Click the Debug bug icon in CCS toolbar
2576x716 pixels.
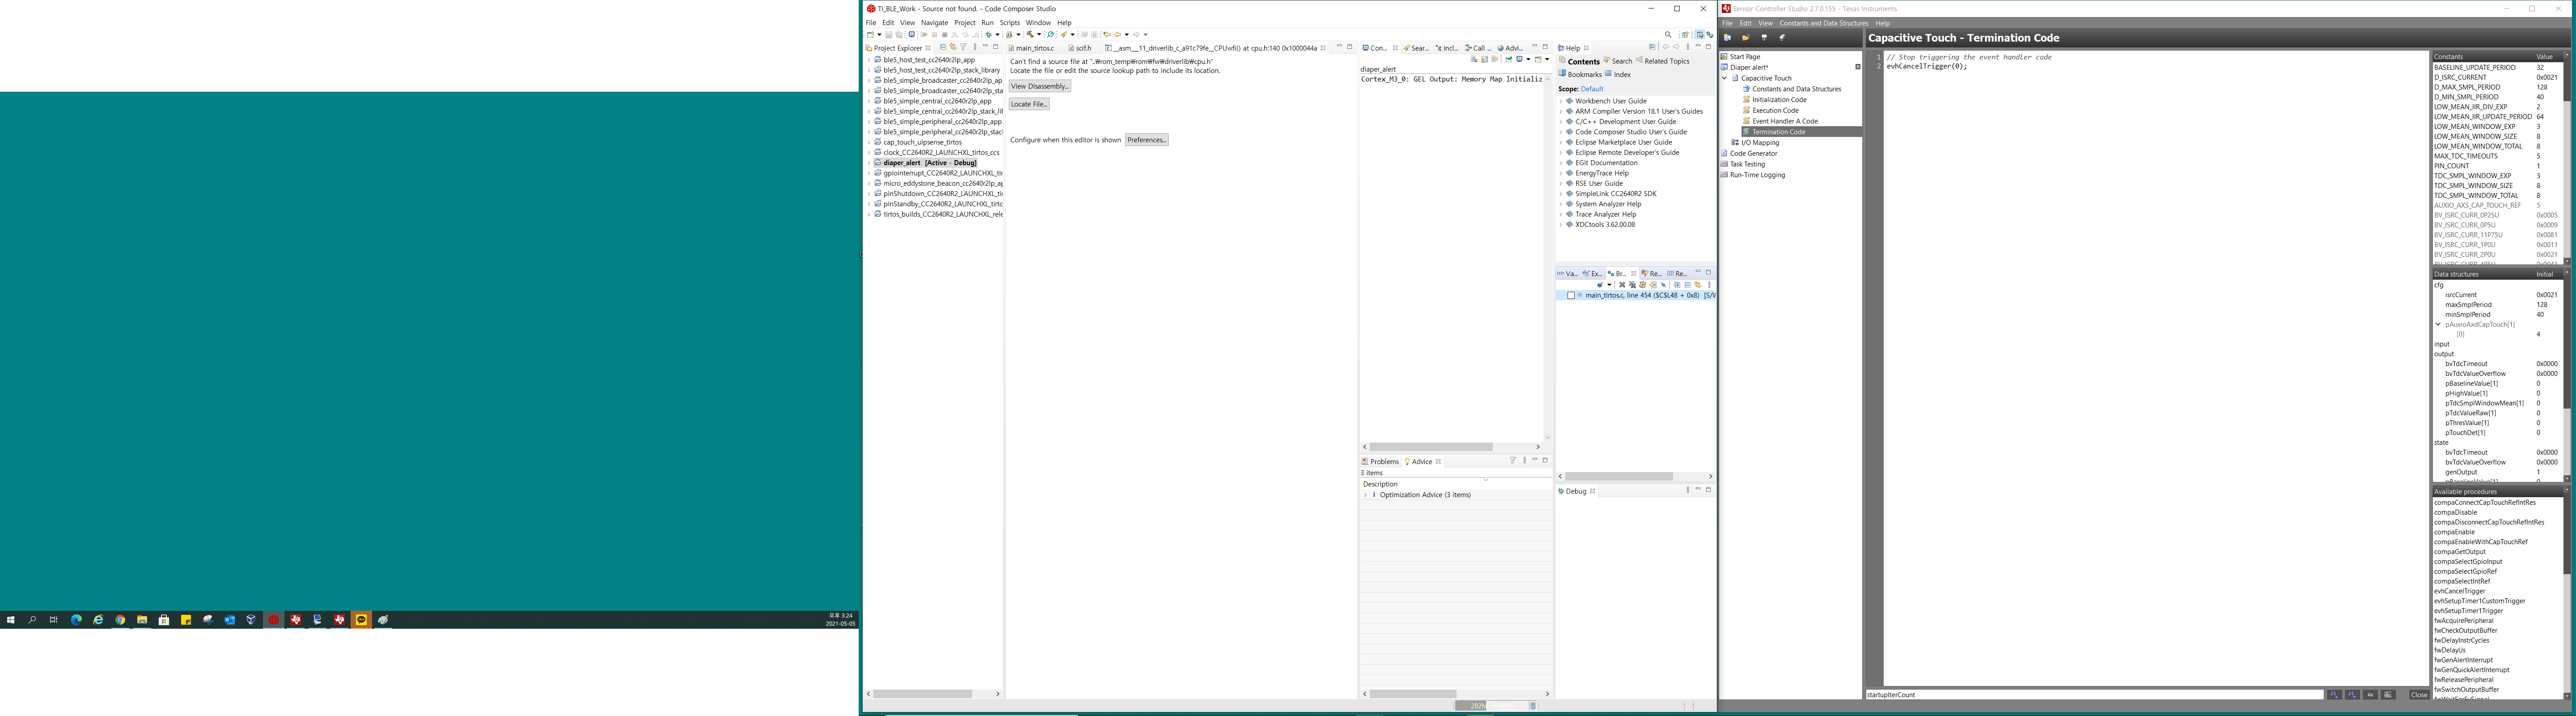point(989,35)
